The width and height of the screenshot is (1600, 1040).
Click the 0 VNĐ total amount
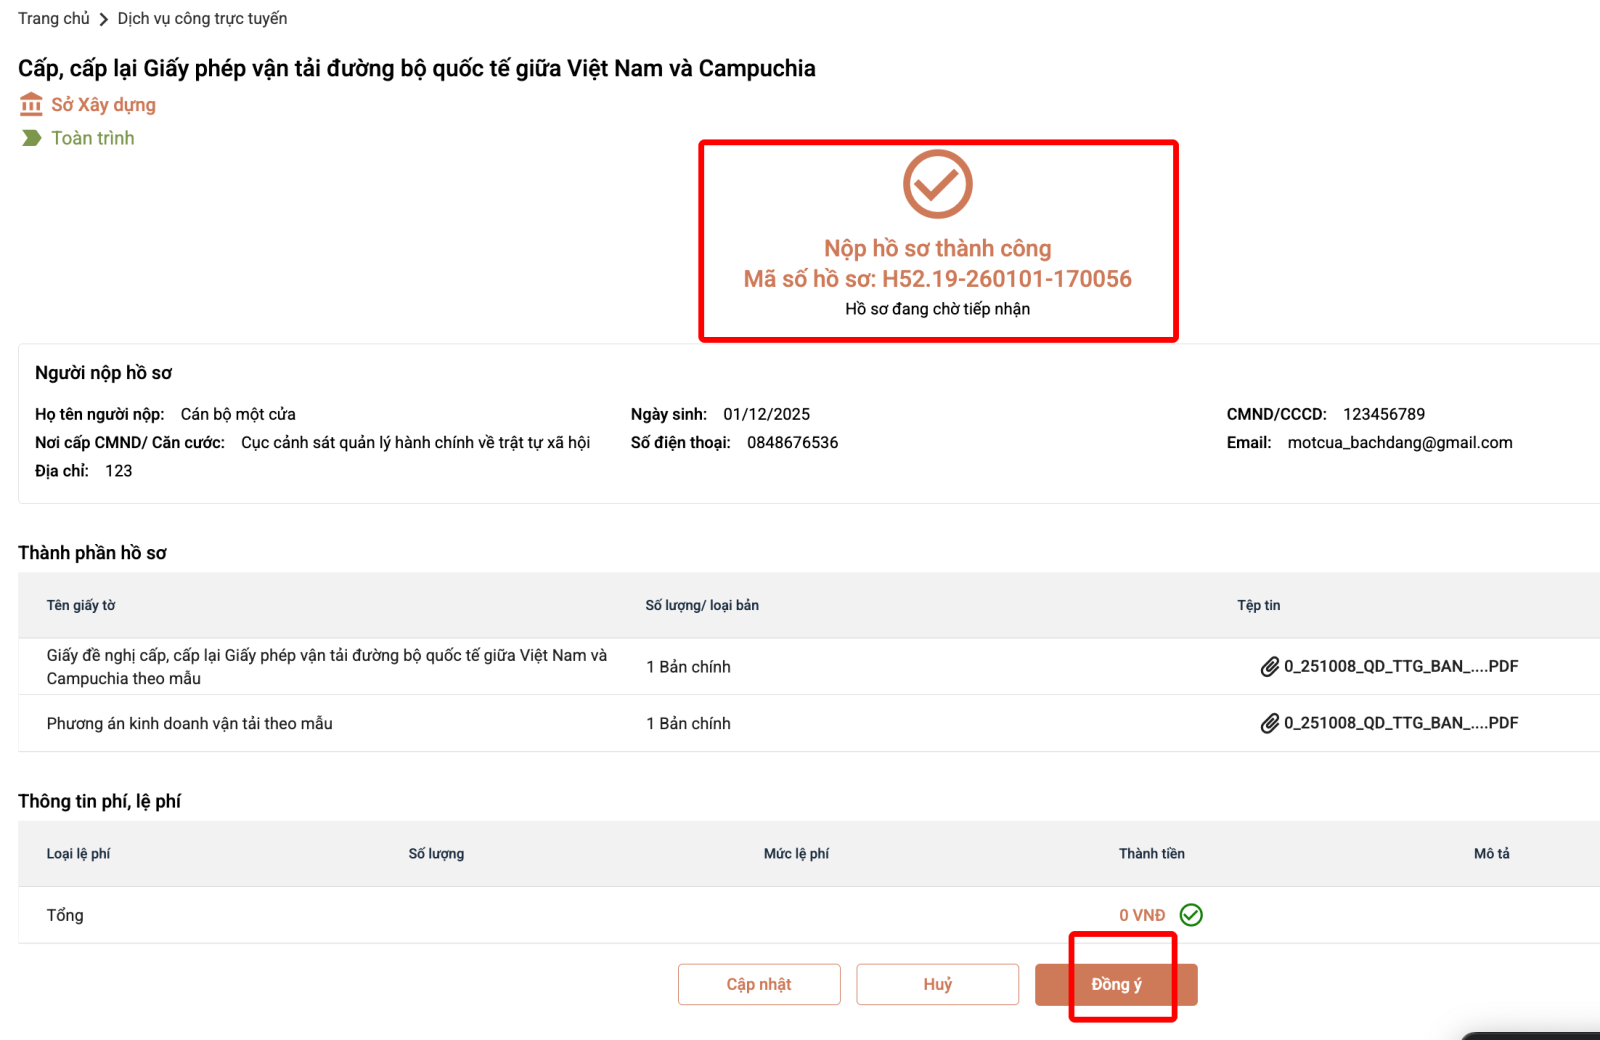[1142, 915]
